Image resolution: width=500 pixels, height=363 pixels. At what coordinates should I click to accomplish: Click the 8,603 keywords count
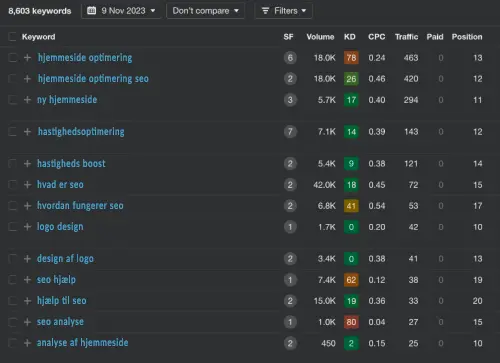(x=40, y=11)
